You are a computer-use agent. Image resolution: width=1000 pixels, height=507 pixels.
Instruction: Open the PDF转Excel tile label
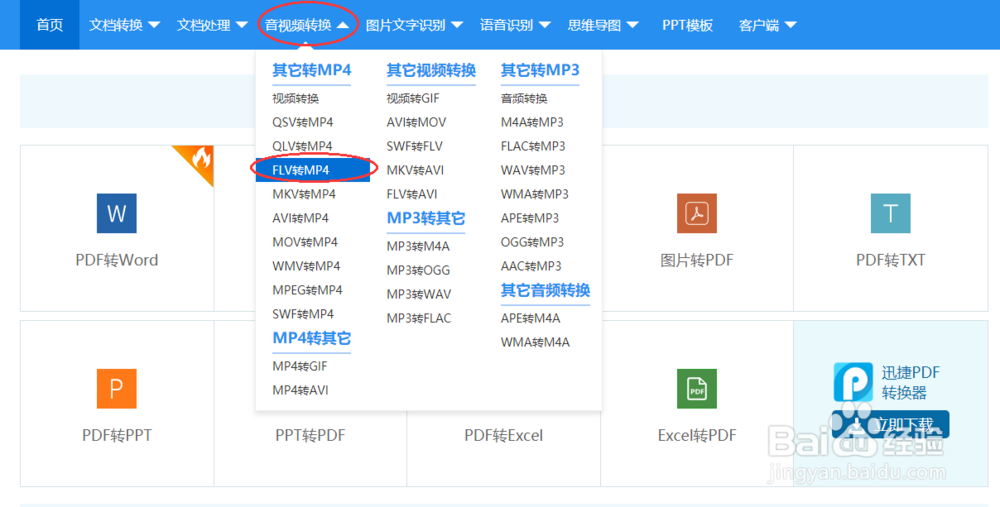pyautogui.click(x=504, y=436)
